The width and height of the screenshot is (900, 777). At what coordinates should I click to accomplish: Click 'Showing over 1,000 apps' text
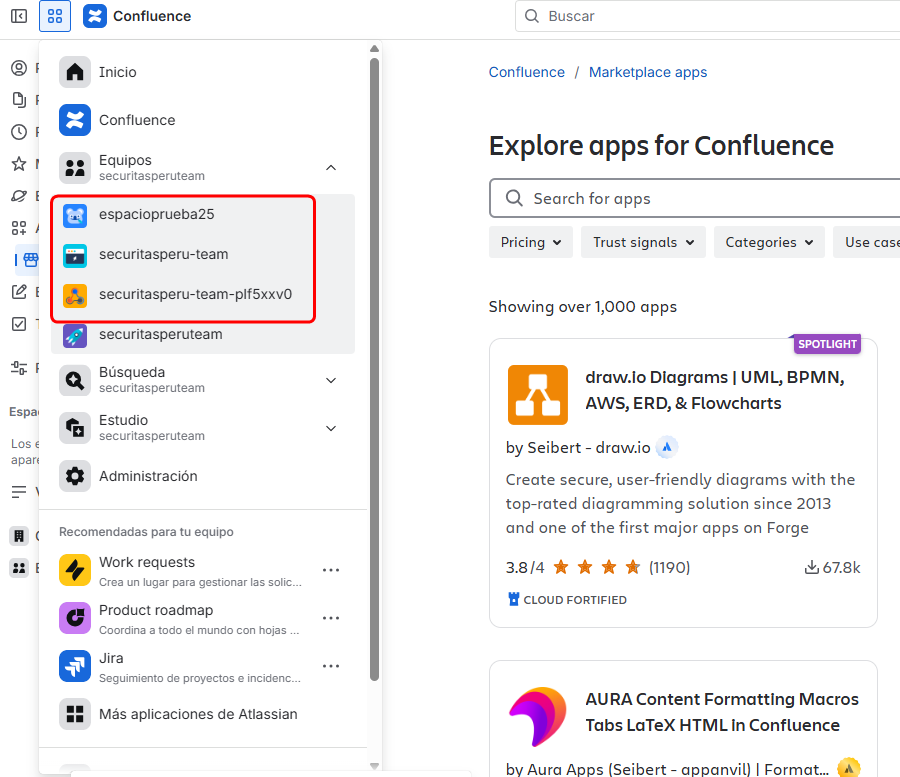pos(583,307)
